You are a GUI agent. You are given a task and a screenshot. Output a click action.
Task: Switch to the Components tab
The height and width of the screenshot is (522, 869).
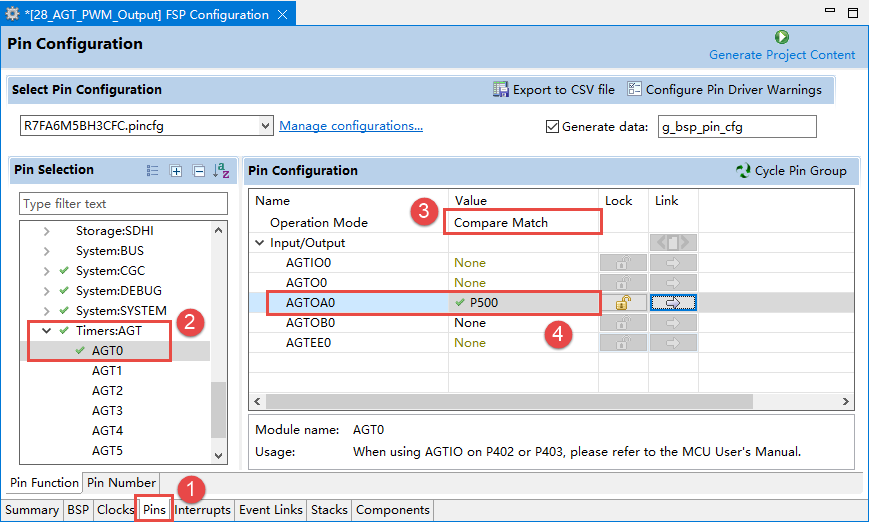point(392,510)
